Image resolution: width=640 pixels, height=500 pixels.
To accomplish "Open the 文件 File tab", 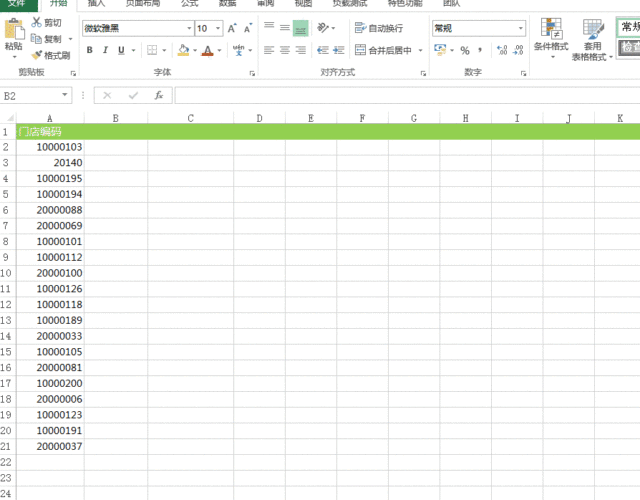I will (x=17, y=4).
